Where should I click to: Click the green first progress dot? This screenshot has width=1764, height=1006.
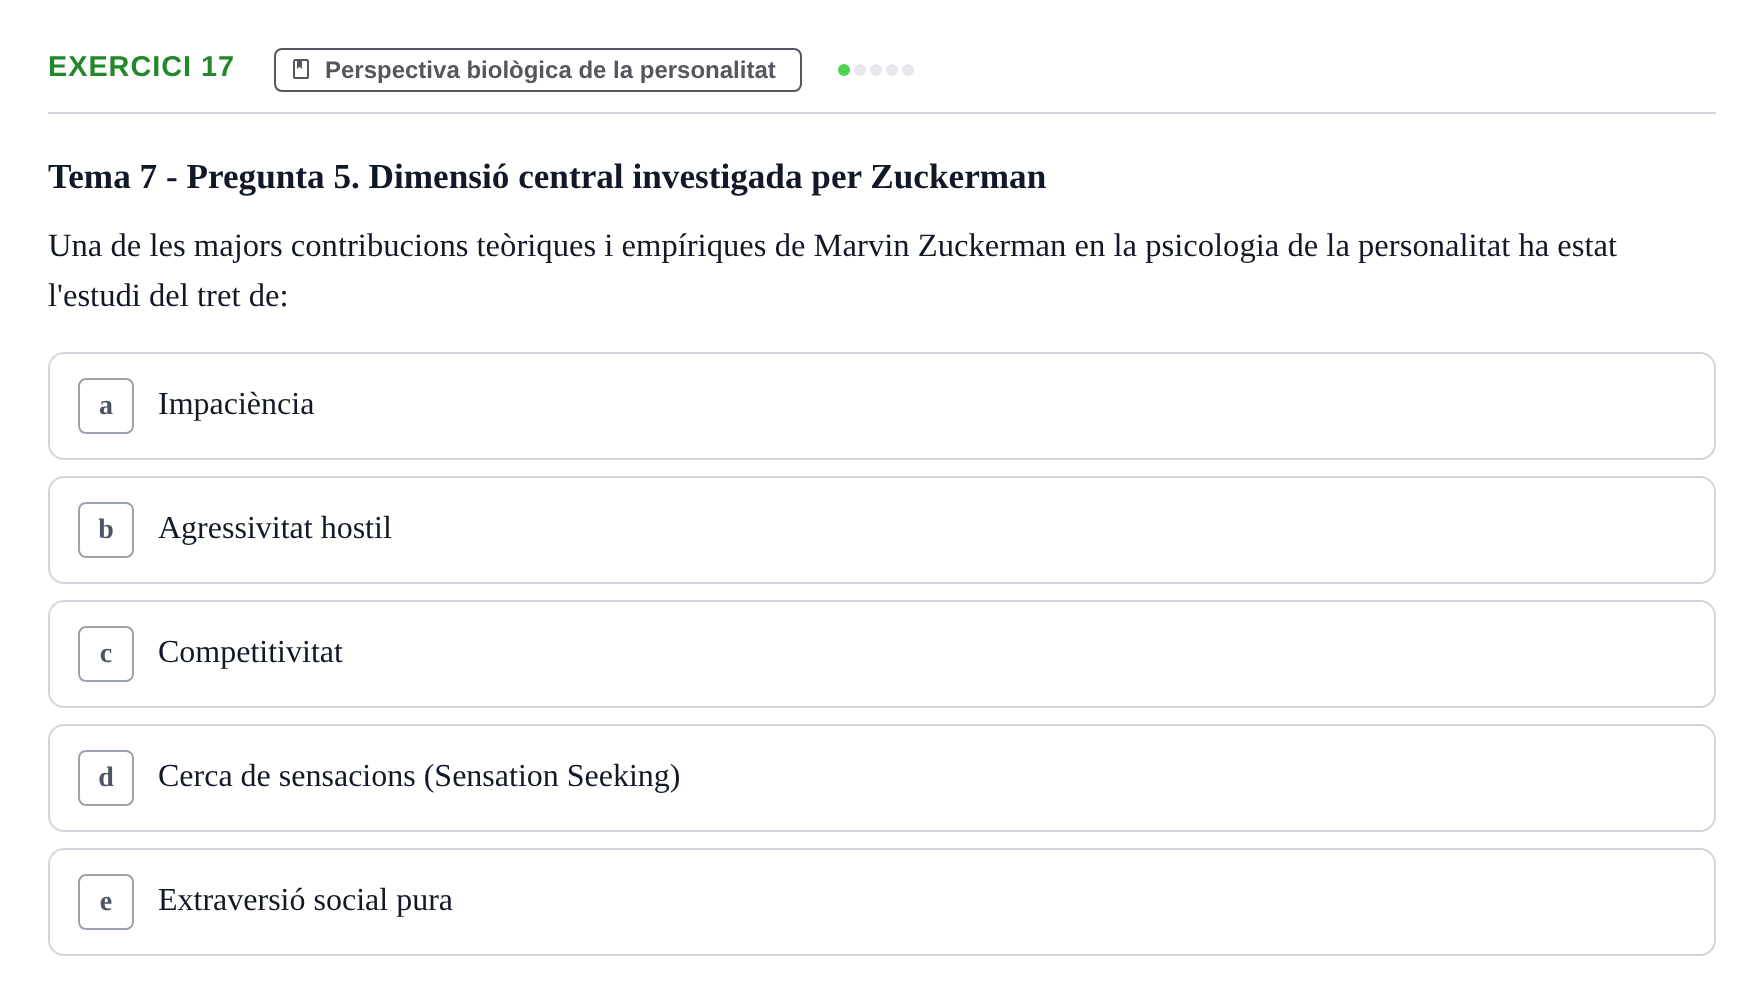pyautogui.click(x=844, y=70)
